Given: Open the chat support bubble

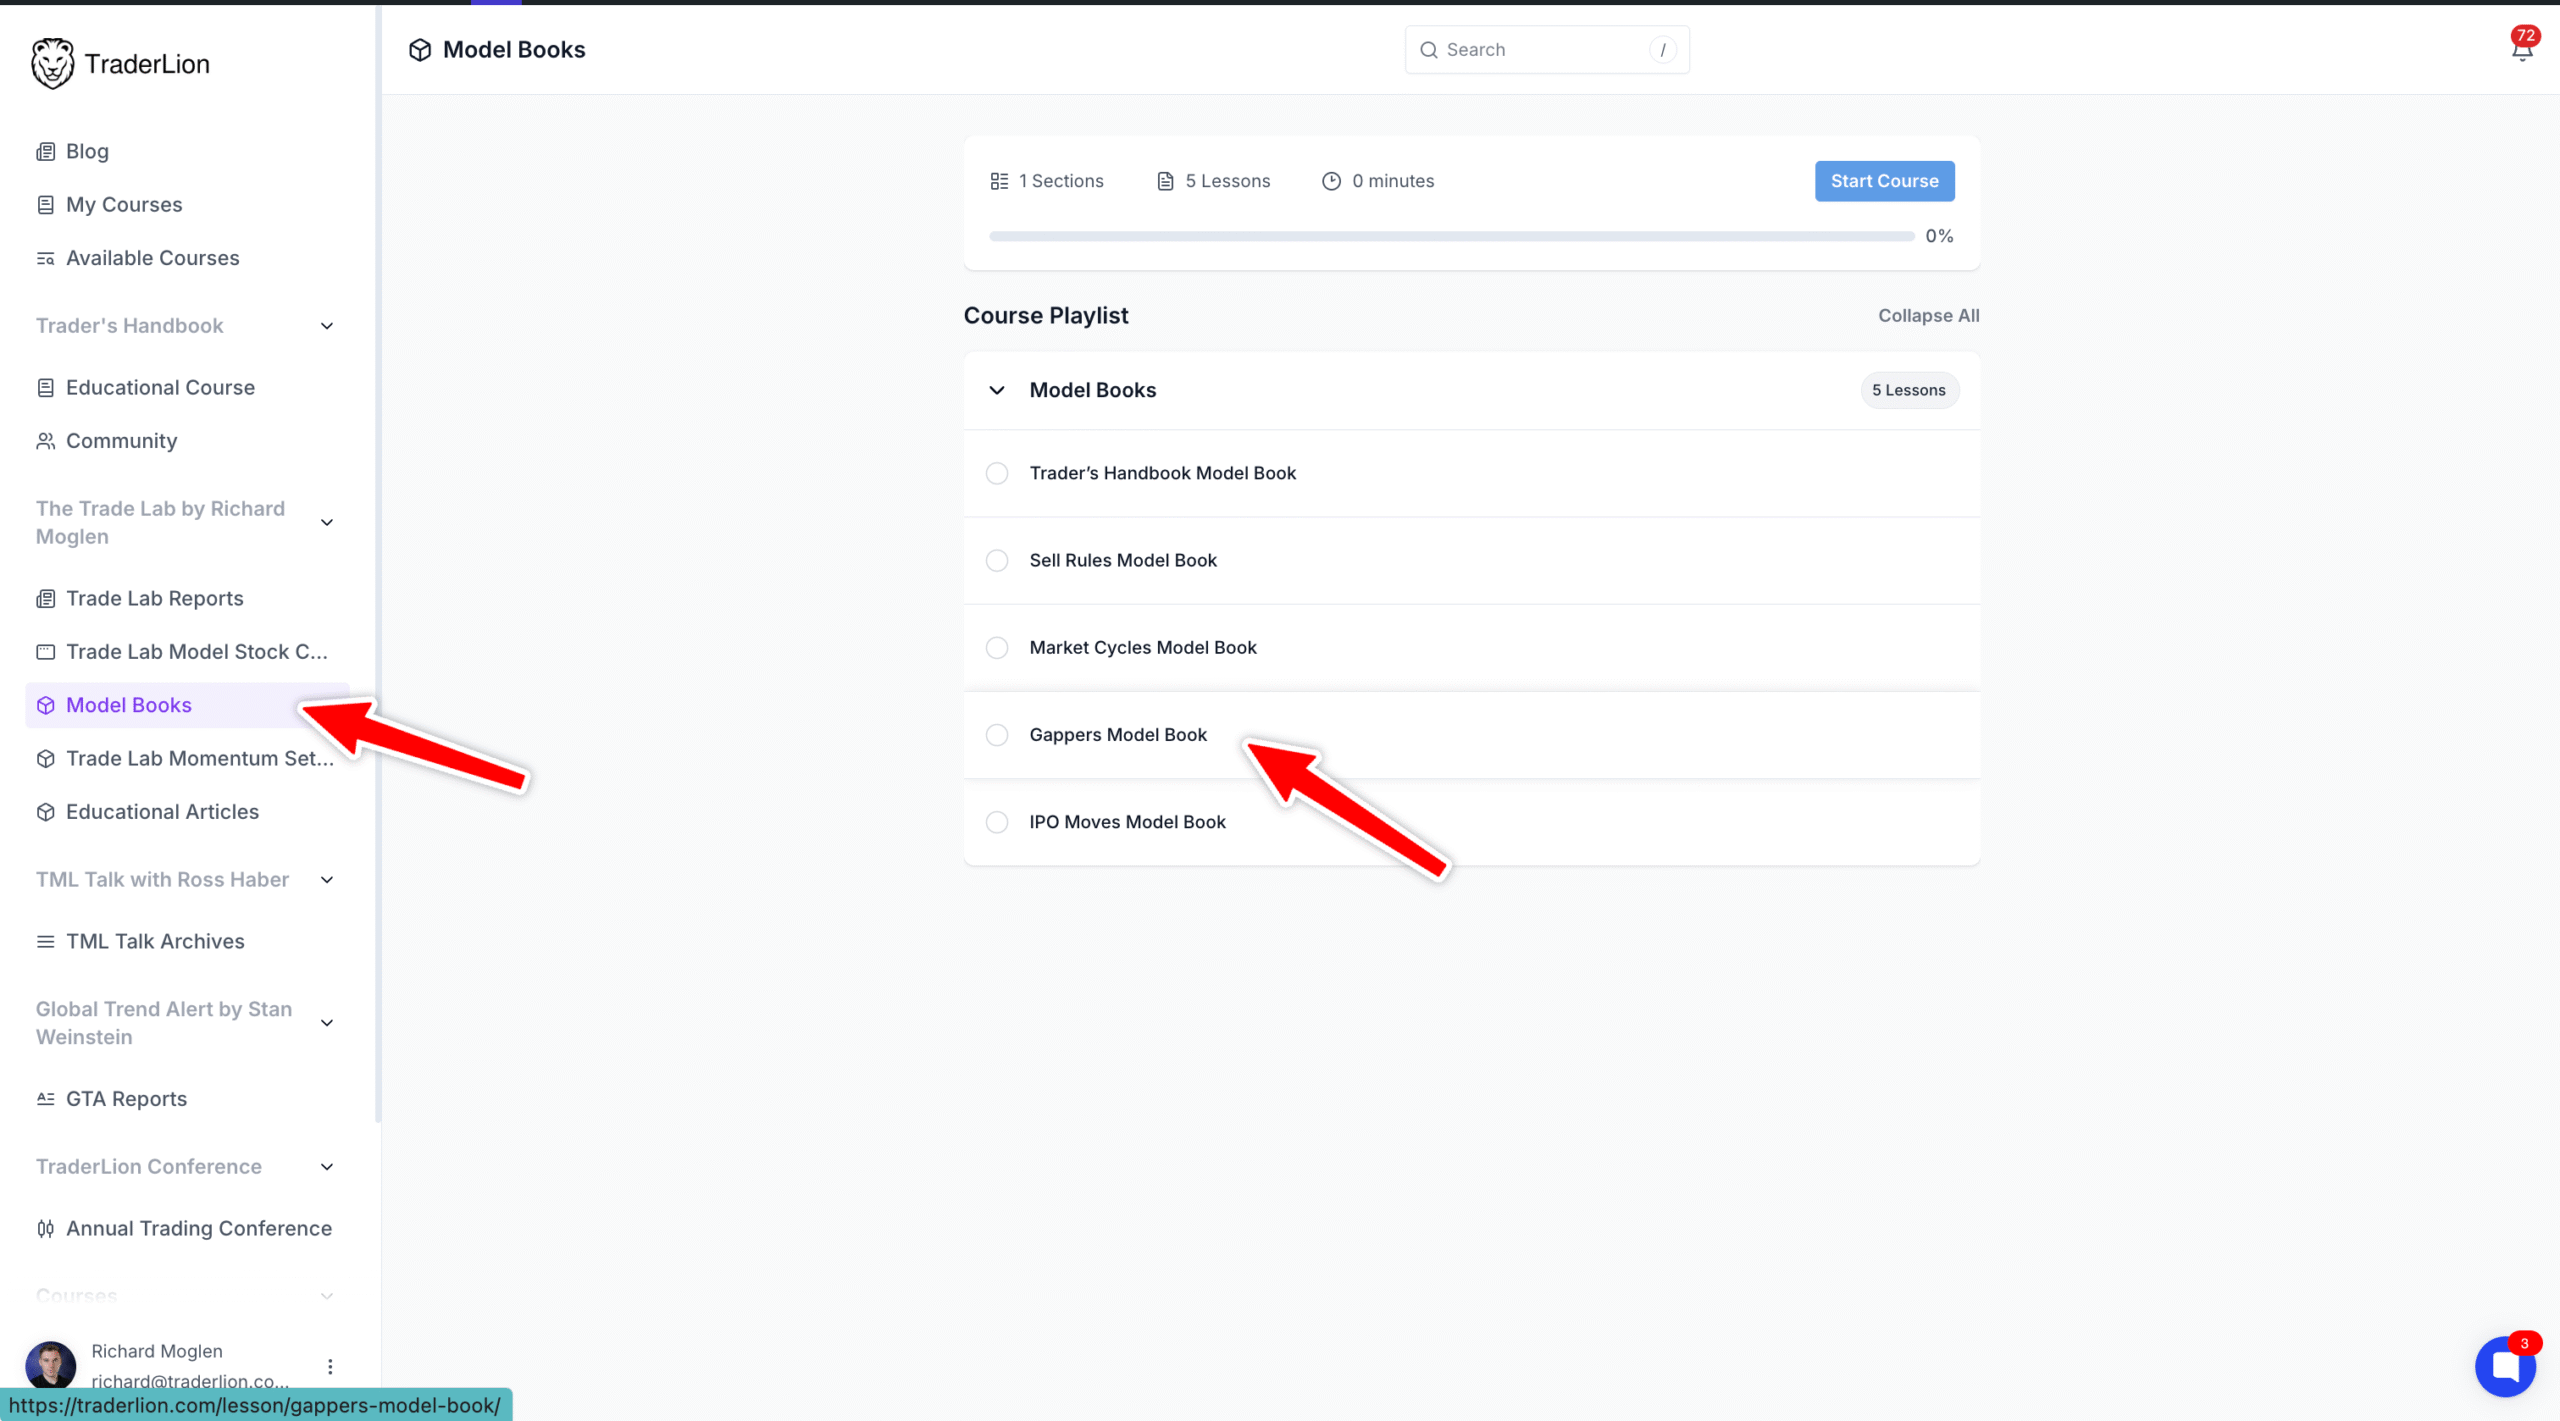Looking at the screenshot, I should pos(2505,1366).
